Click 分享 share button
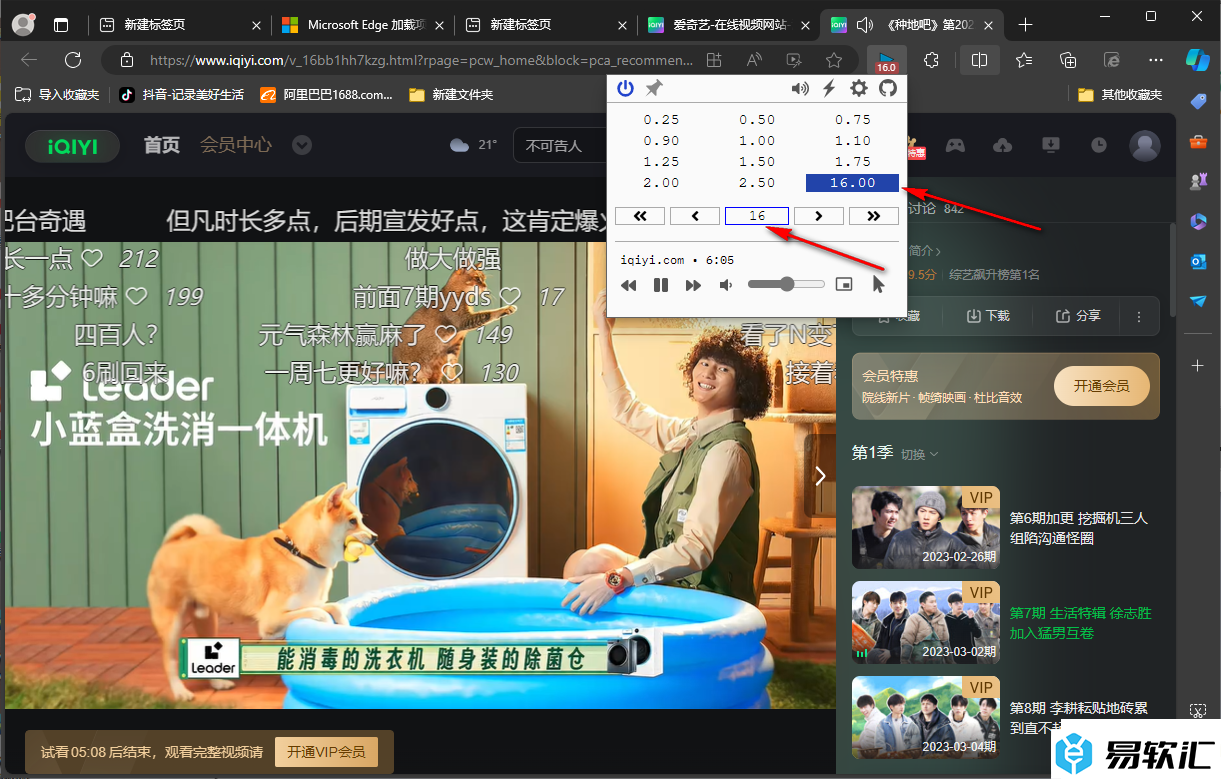The width and height of the screenshot is (1221, 779). (x=1078, y=316)
